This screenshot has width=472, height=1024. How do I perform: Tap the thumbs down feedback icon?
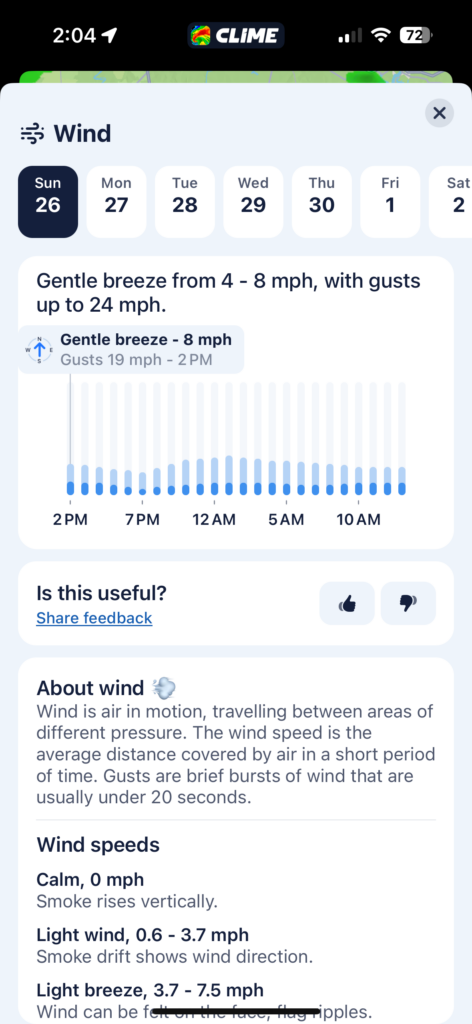pos(408,603)
